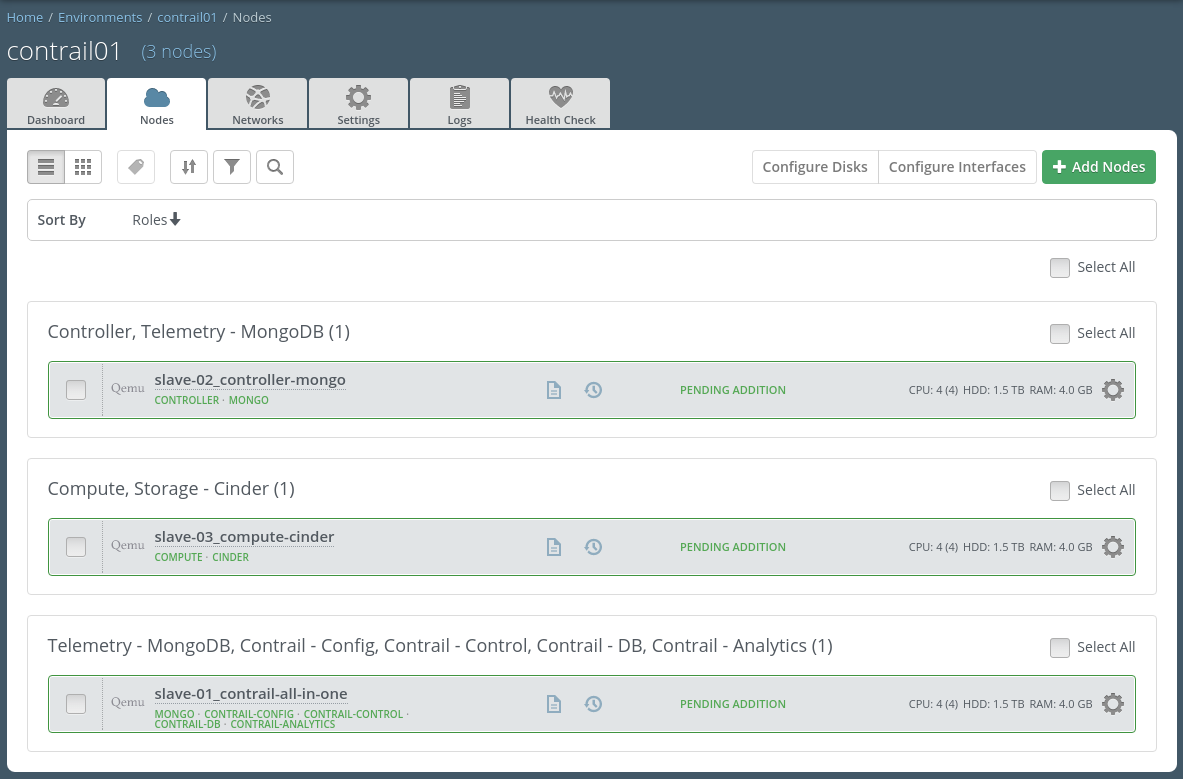Open the Networks tab
1183x779 pixels.
pyautogui.click(x=257, y=104)
